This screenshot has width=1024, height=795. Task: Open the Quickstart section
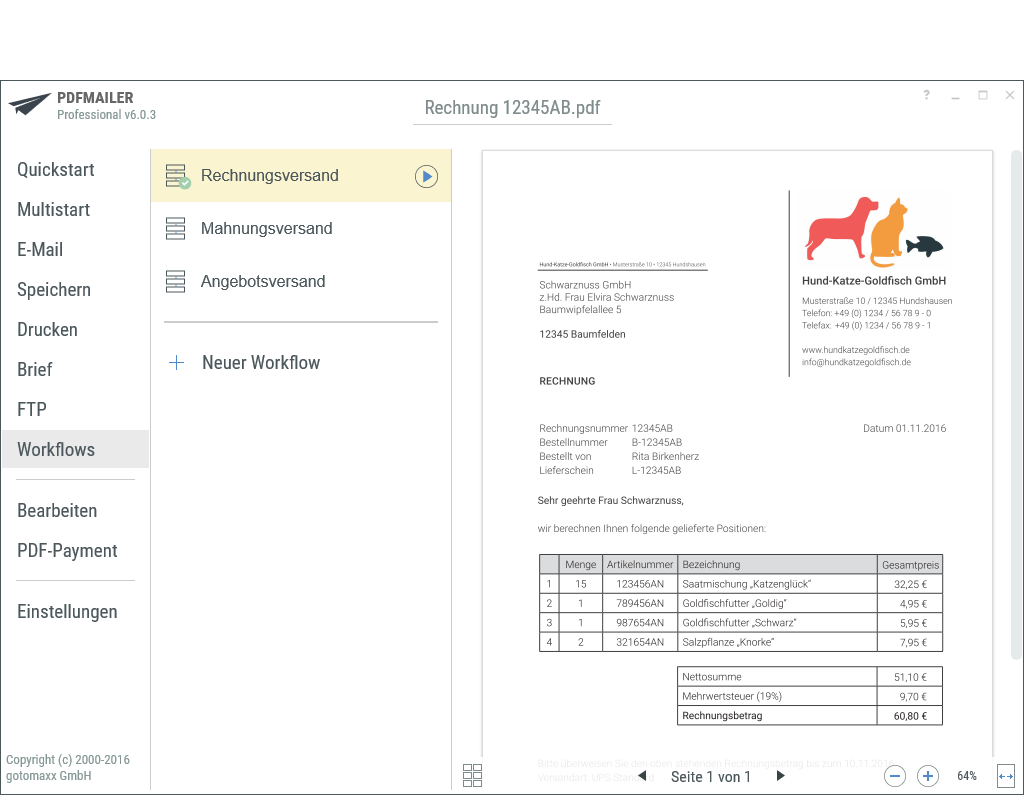tap(56, 170)
